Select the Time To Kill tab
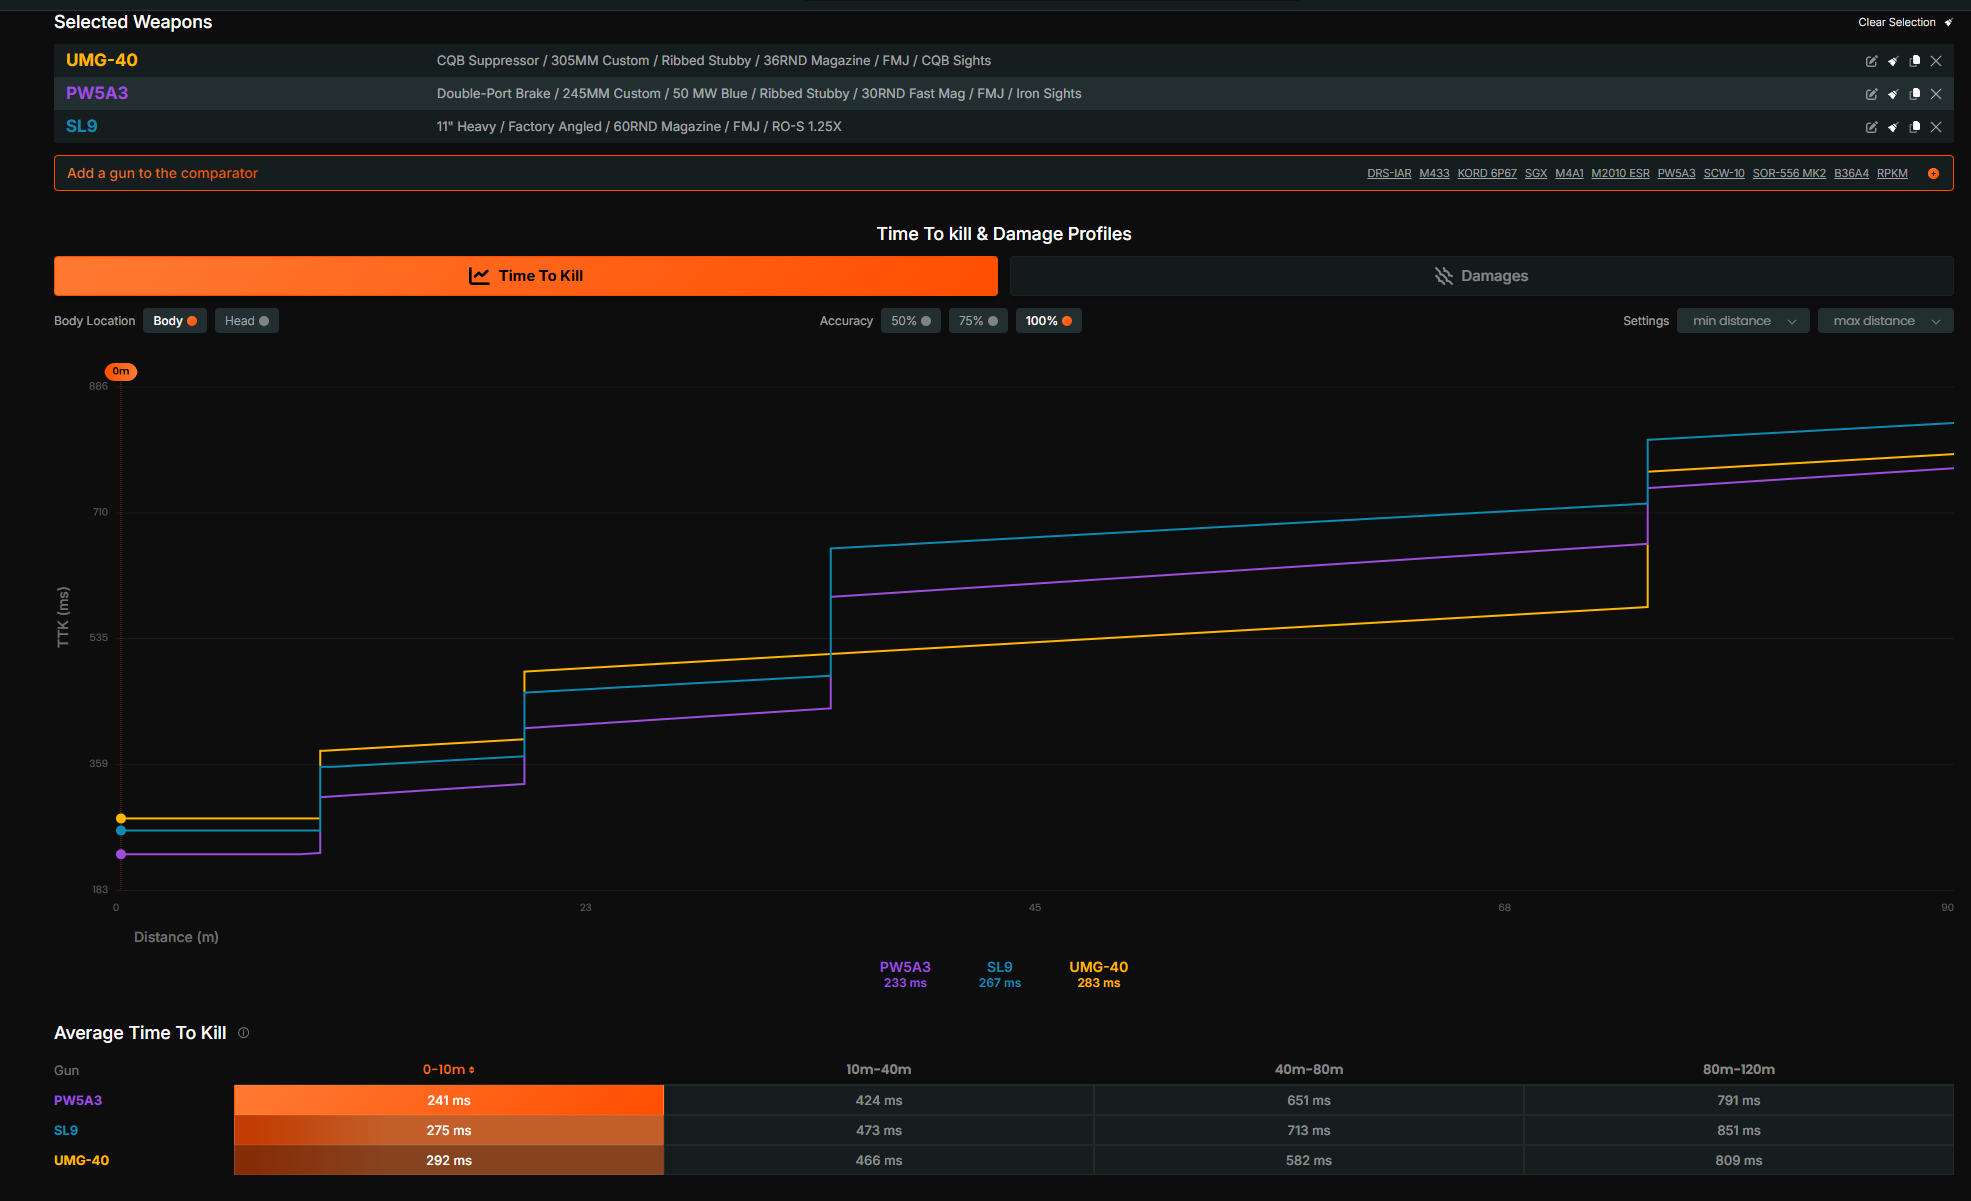The height and width of the screenshot is (1201, 1971). click(x=526, y=276)
